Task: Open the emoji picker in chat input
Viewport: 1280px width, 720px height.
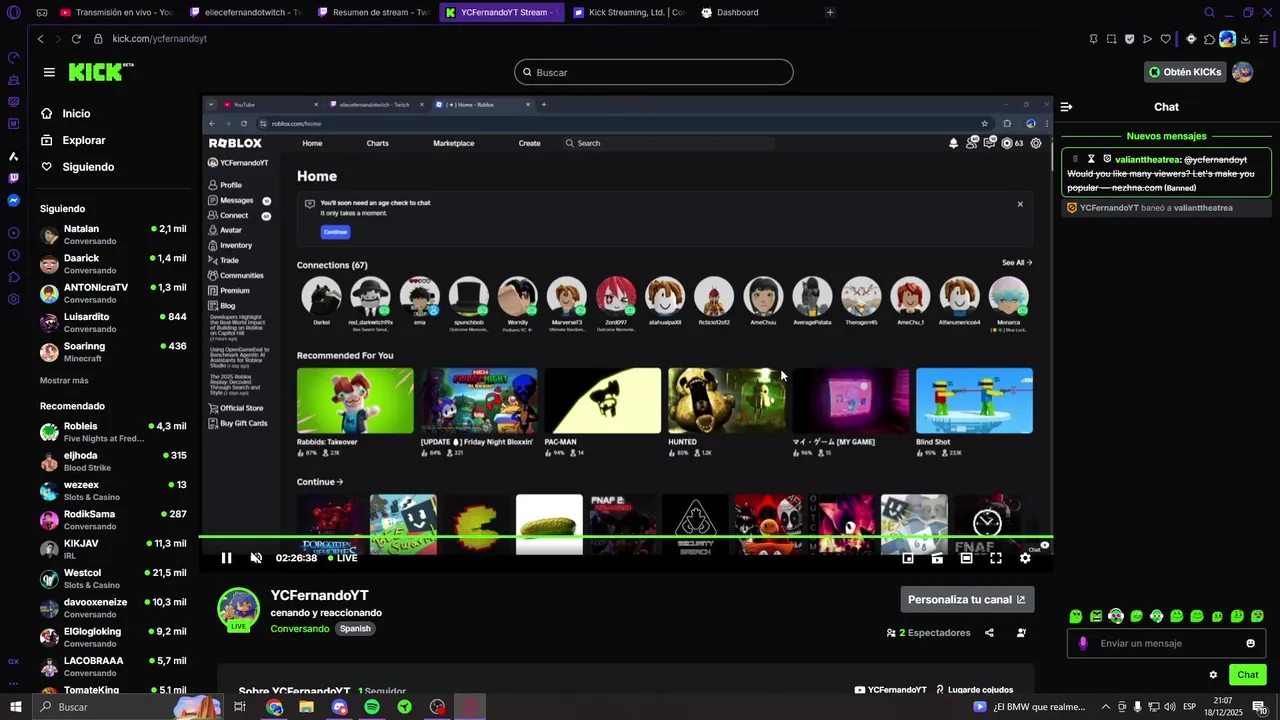Action: coord(1250,643)
